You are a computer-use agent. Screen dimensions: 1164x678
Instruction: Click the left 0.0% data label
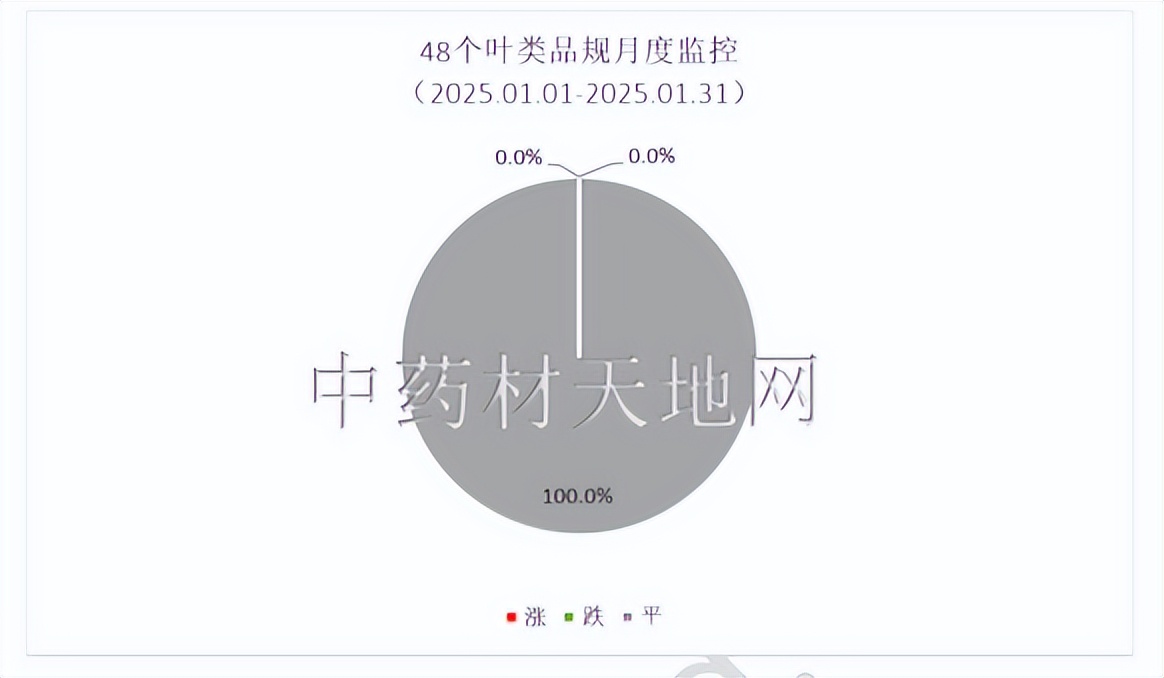tap(519, 157)
